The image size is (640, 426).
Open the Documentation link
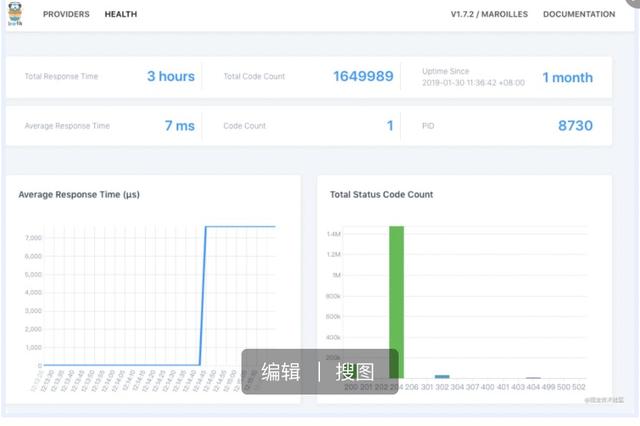tap(579, 14)
